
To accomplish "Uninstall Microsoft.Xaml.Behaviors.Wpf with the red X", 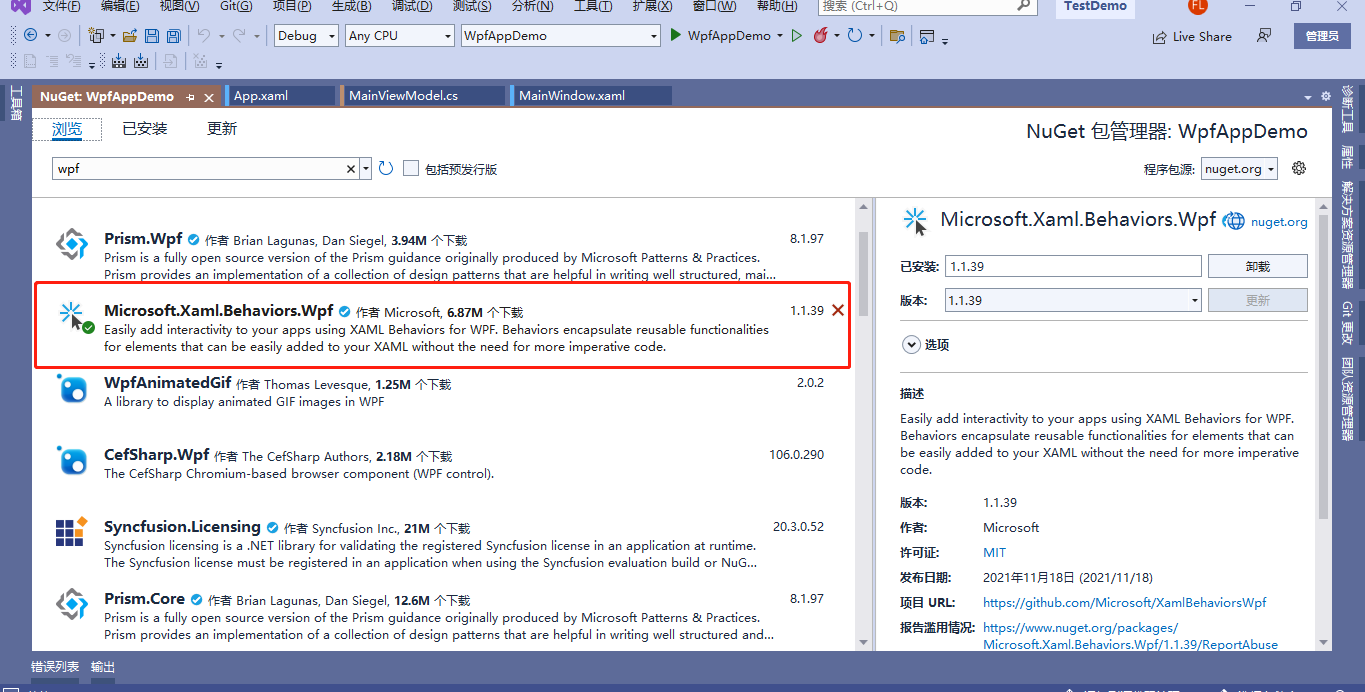I will [838, 310].
